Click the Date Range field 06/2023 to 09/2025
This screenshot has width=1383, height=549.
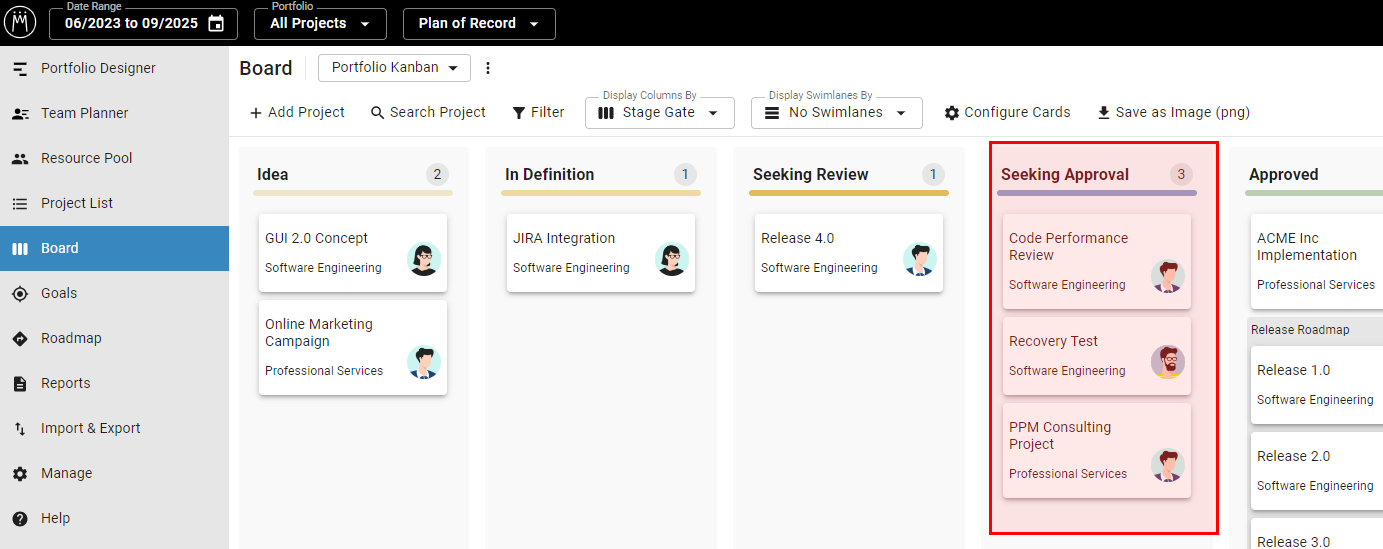[144, 23]
